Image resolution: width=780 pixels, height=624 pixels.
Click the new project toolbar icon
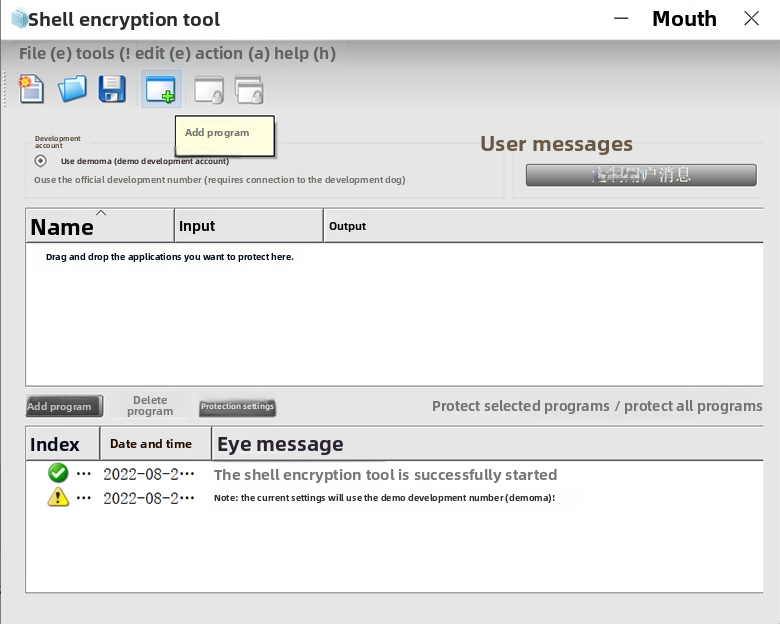coord(32,89)
